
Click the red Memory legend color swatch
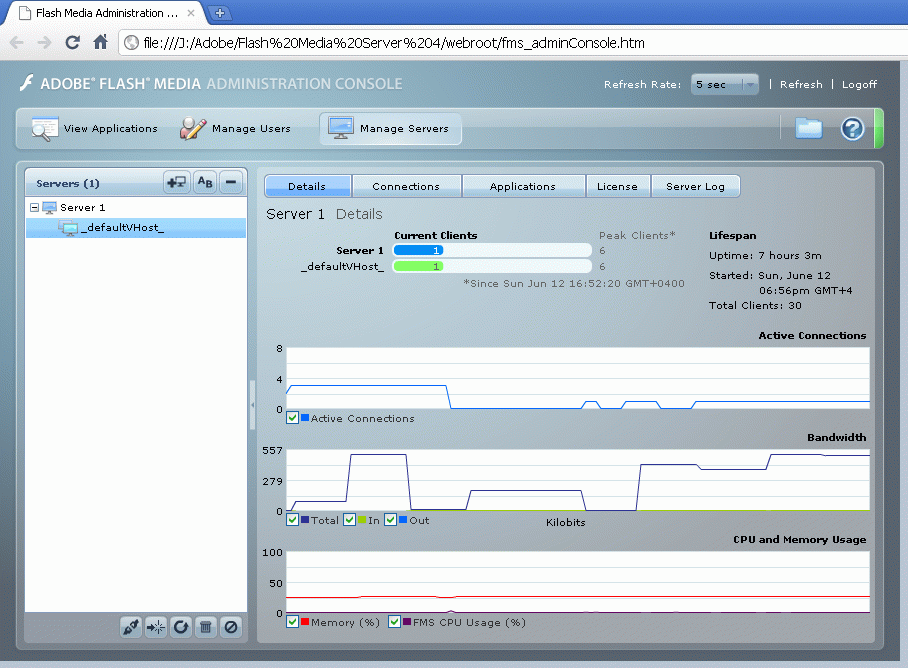[305, 621]
